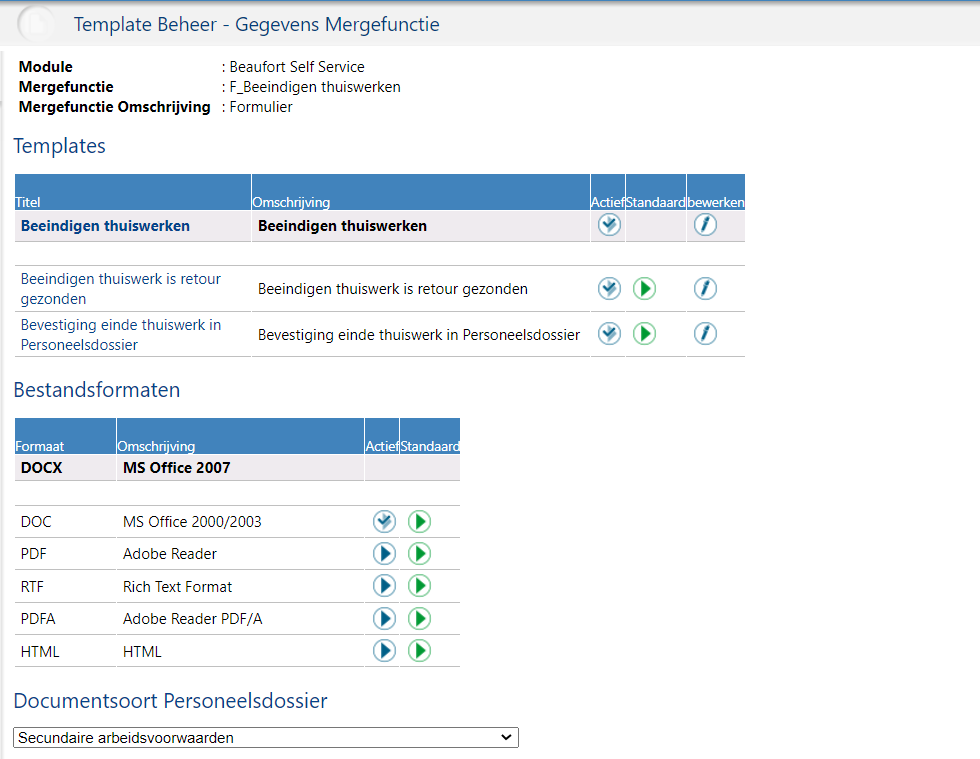Toggle Actief for Beeindigen thuiswerk is retour gezonden
The width and height of the screenshot is (980, 759).
coord(609,289)
